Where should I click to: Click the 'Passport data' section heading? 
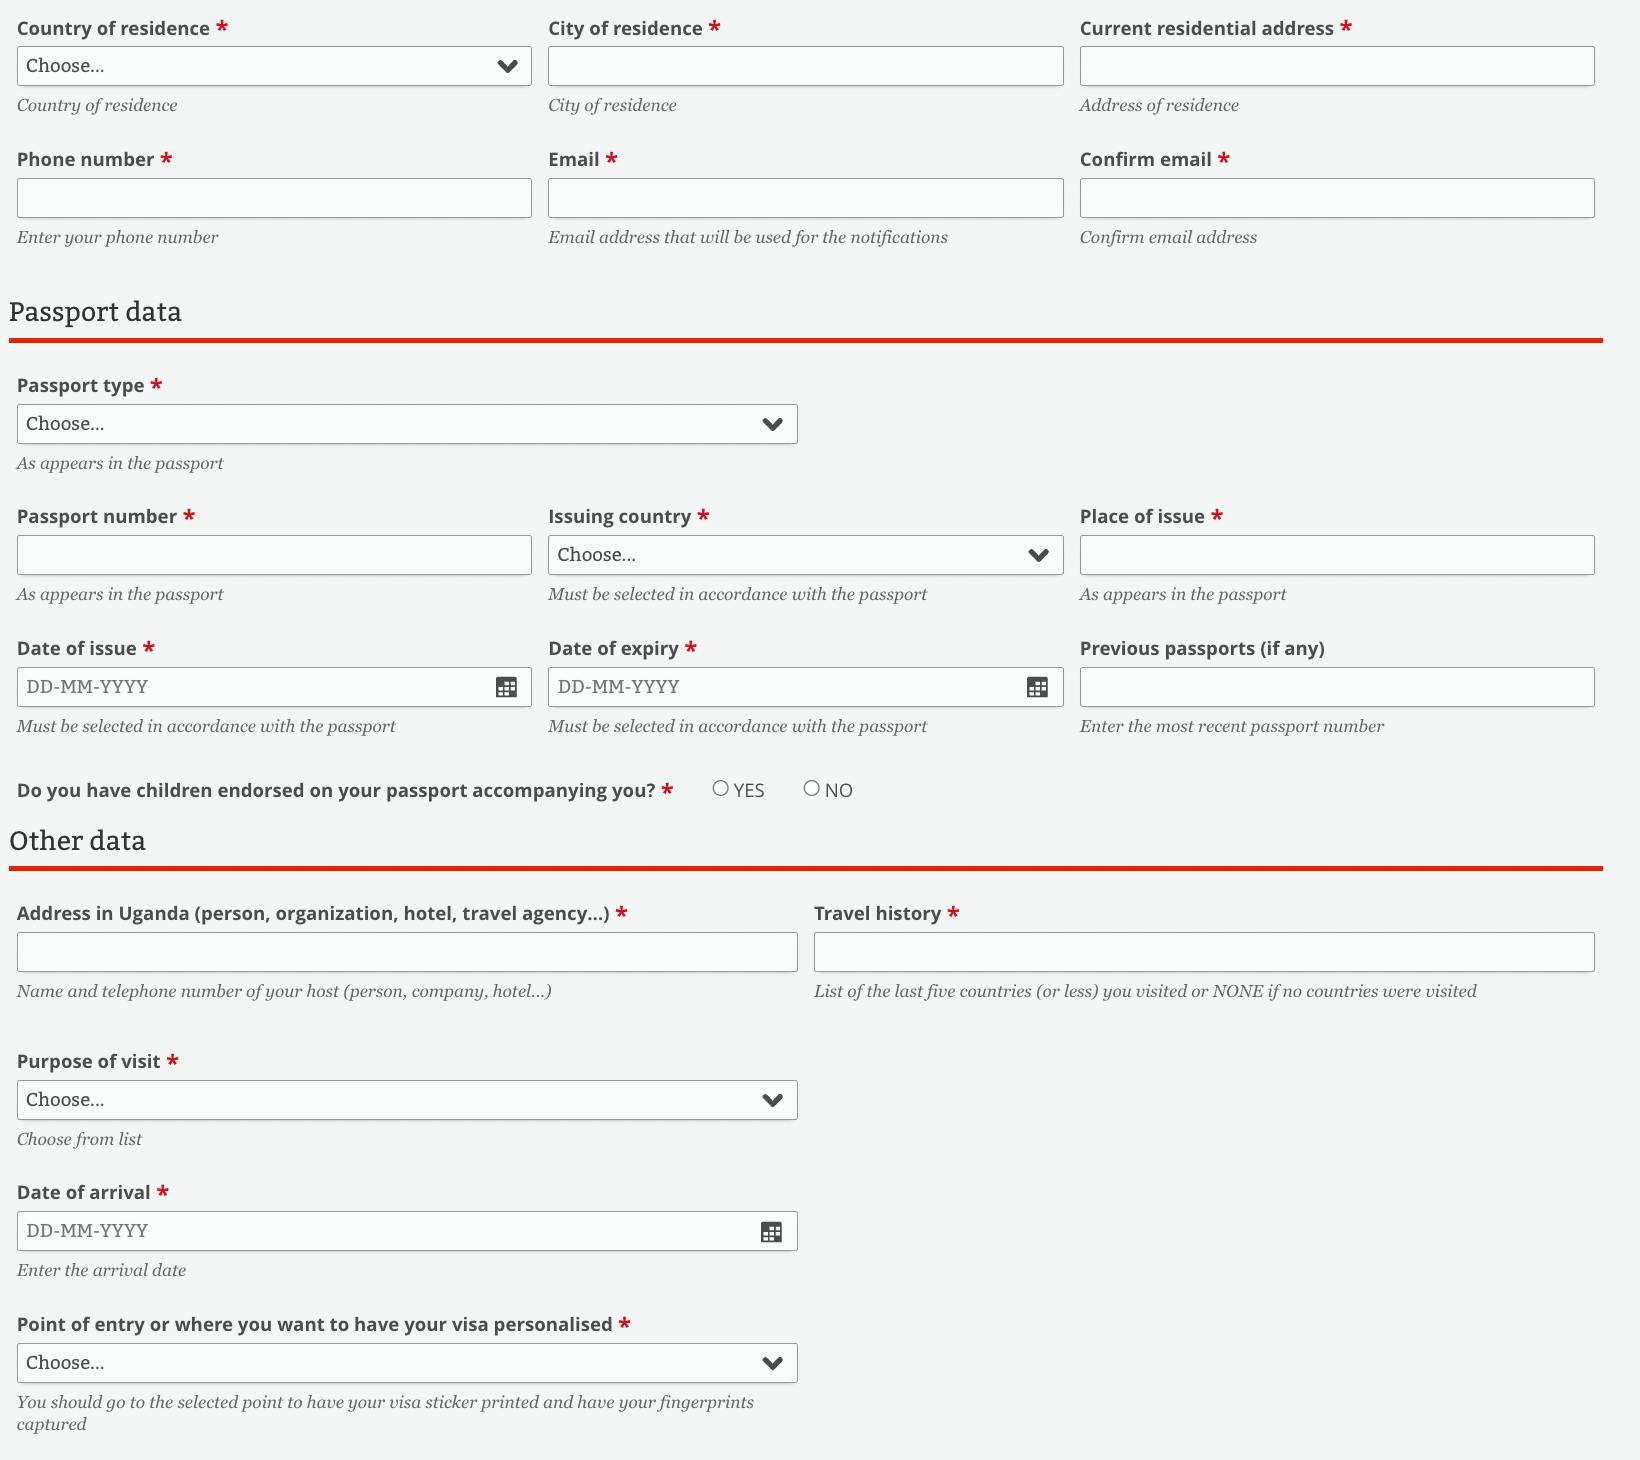click(95, 312)
